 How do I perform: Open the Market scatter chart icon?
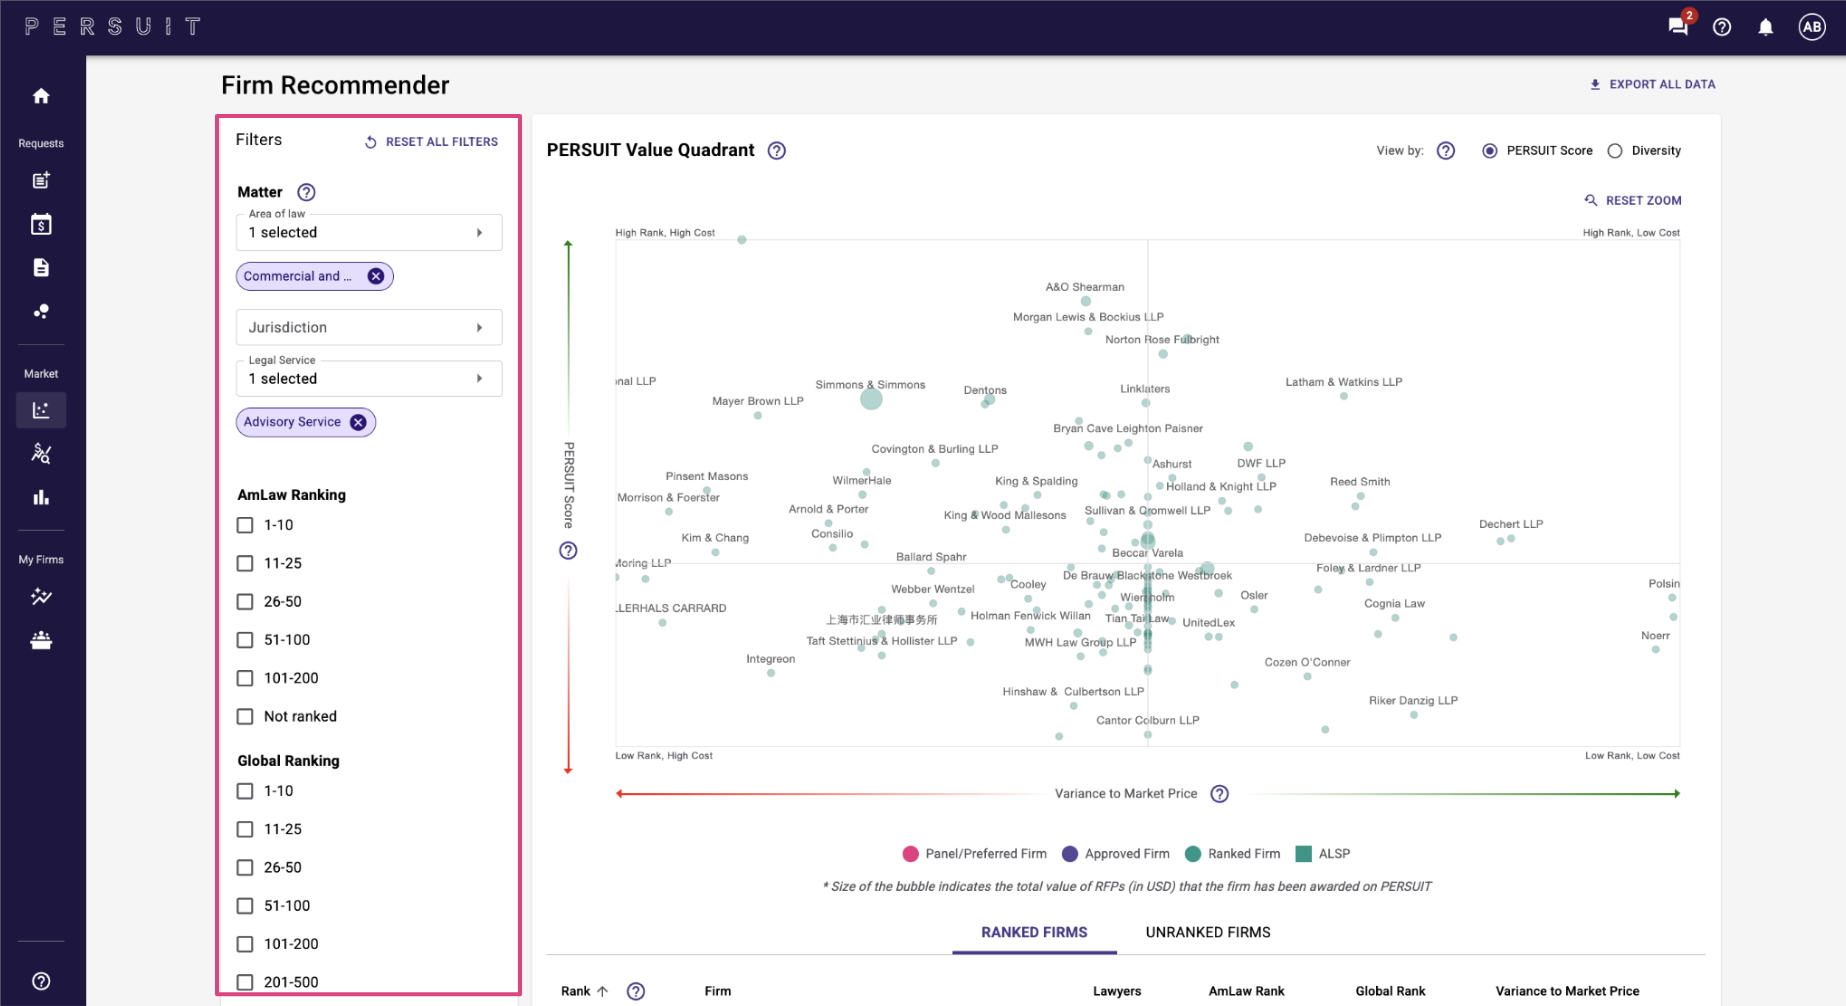coord(41,410)
